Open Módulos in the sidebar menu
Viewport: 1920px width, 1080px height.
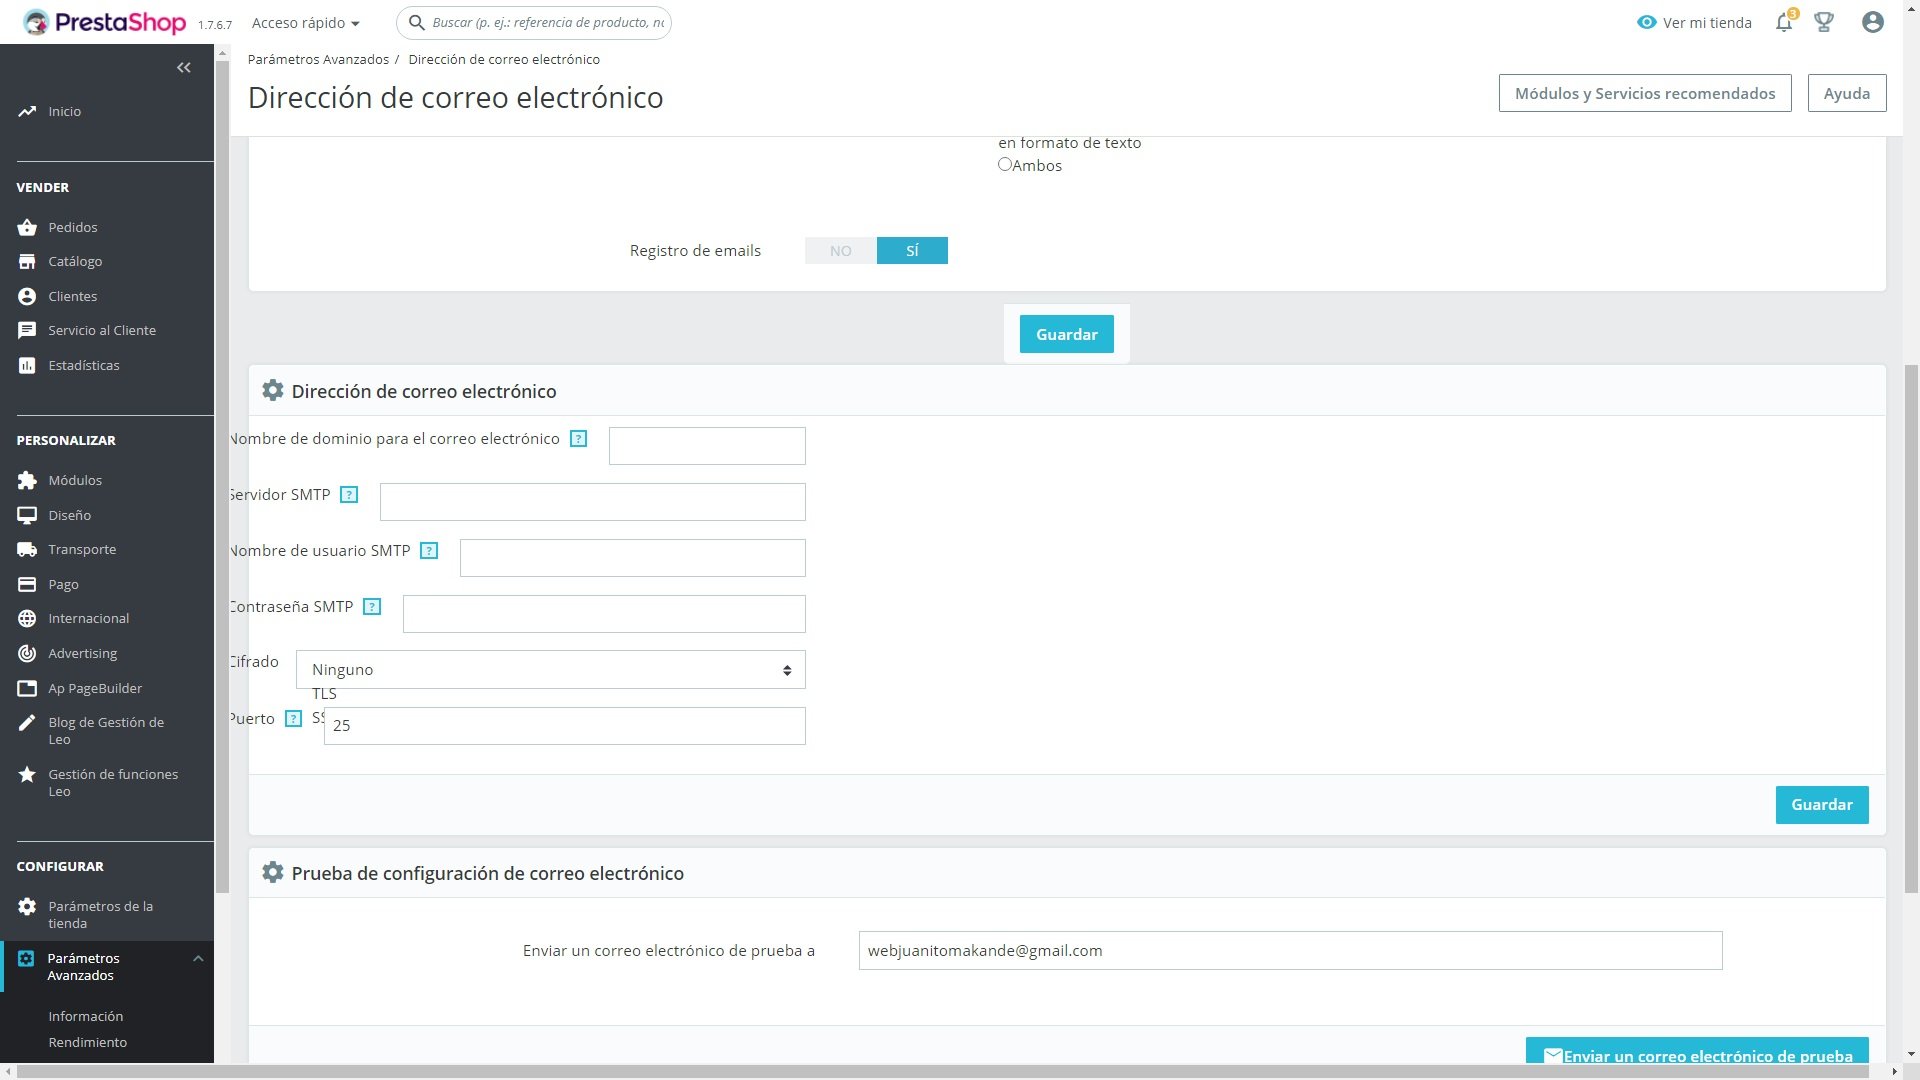click(75, 481)
